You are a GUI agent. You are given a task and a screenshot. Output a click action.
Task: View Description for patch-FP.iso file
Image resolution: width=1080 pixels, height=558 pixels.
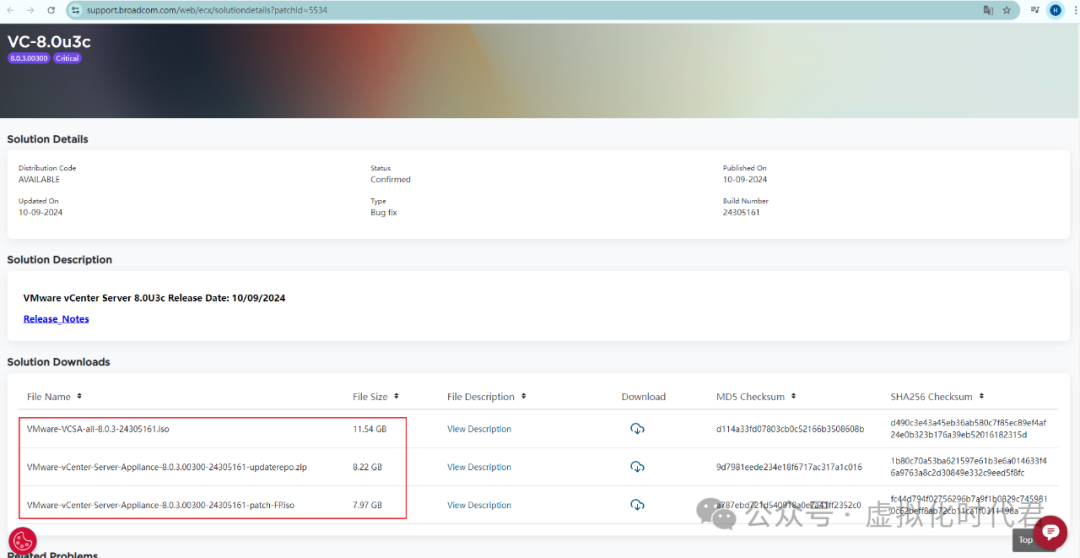coord(479,505)
